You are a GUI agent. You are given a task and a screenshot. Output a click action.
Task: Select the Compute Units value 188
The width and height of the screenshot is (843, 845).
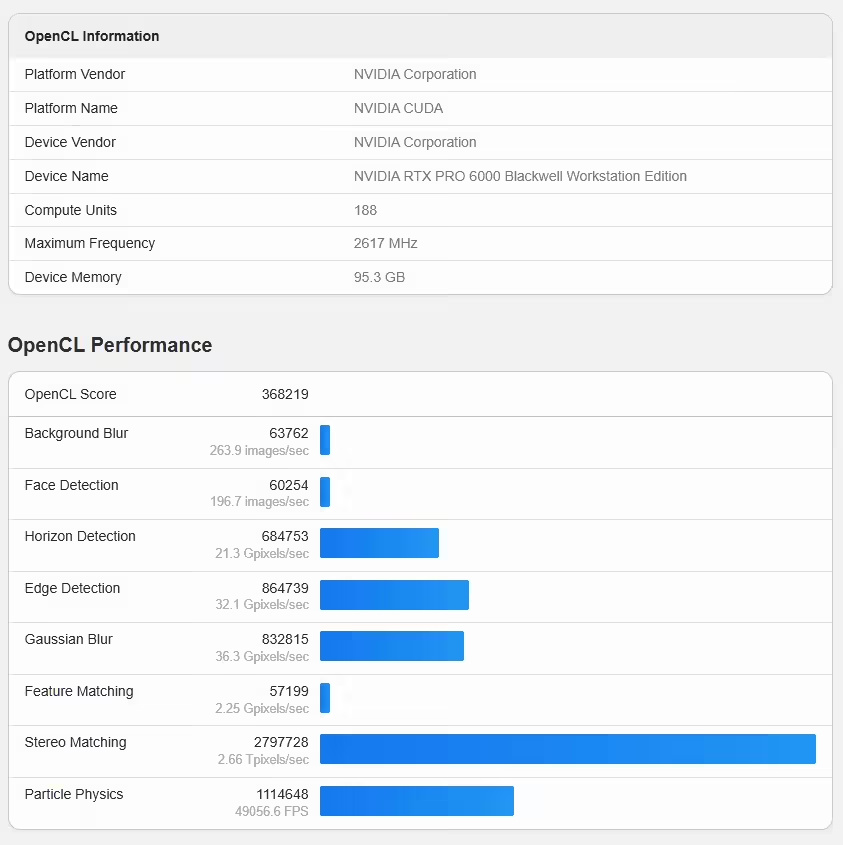(x=365, y=210)
